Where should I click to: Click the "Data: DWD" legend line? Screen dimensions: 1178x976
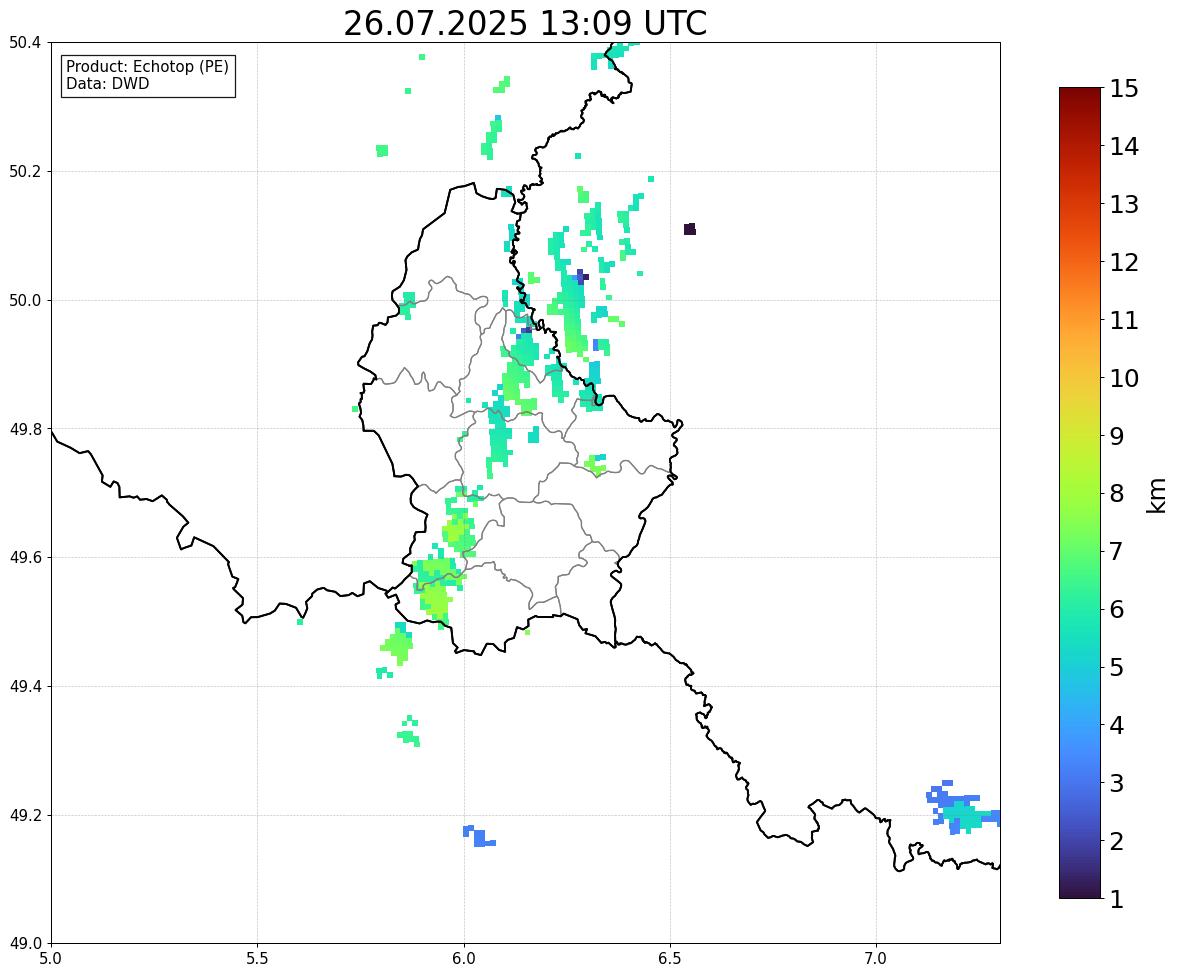107,83
